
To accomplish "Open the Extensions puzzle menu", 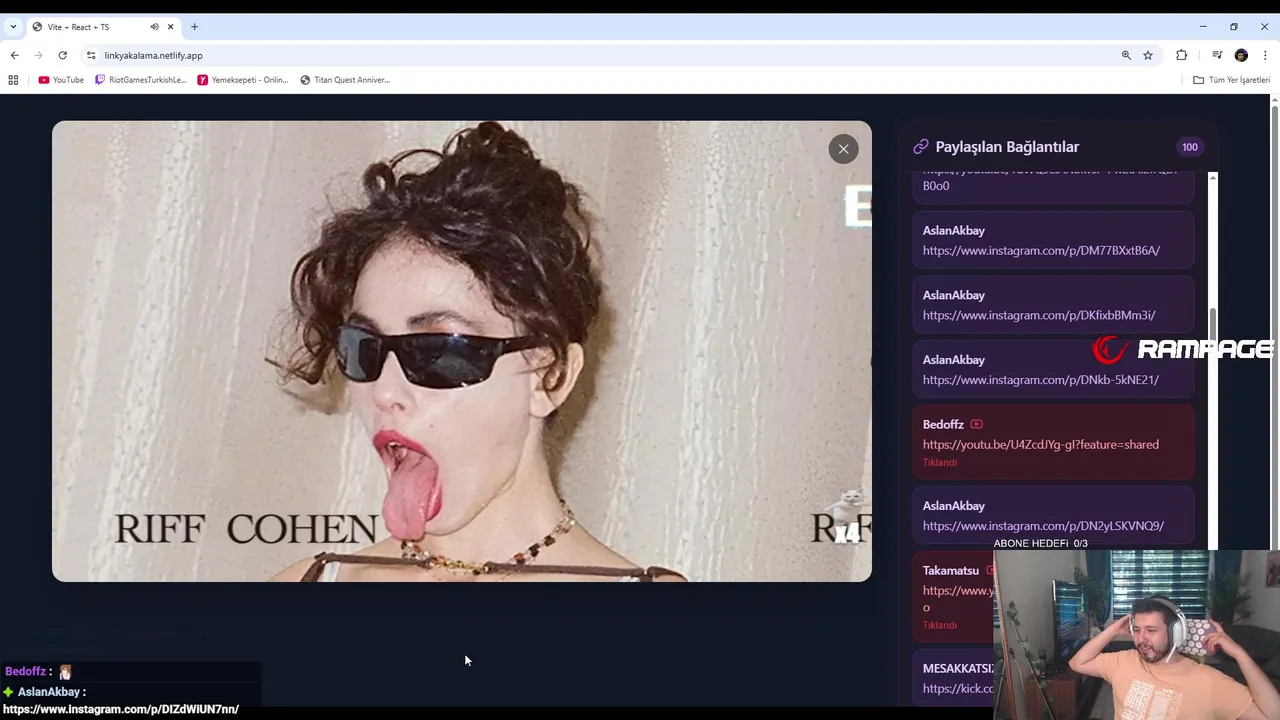I will pyautogui.click(x=1181, y=55).
